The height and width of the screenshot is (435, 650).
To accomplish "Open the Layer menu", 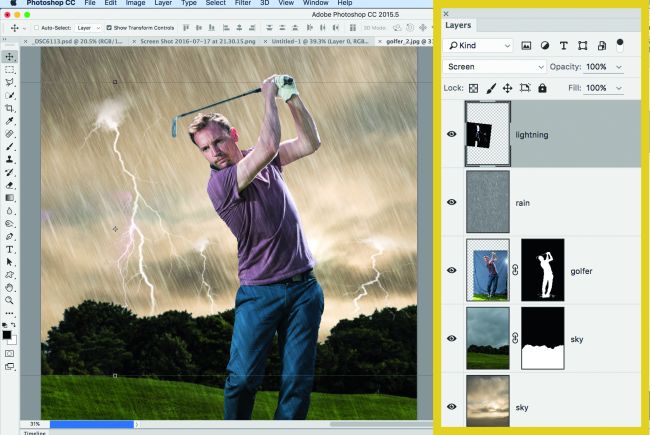I will tap(163, 3).
